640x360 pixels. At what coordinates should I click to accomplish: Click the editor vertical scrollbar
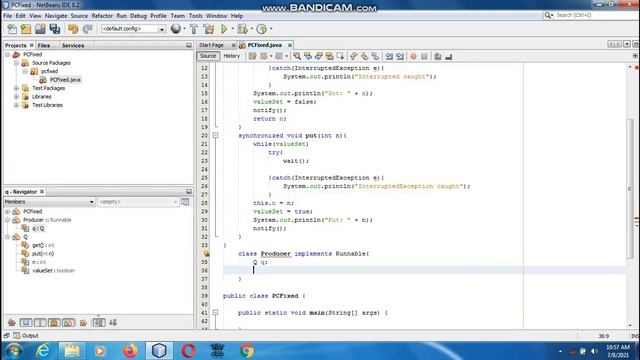coord(630,188)
